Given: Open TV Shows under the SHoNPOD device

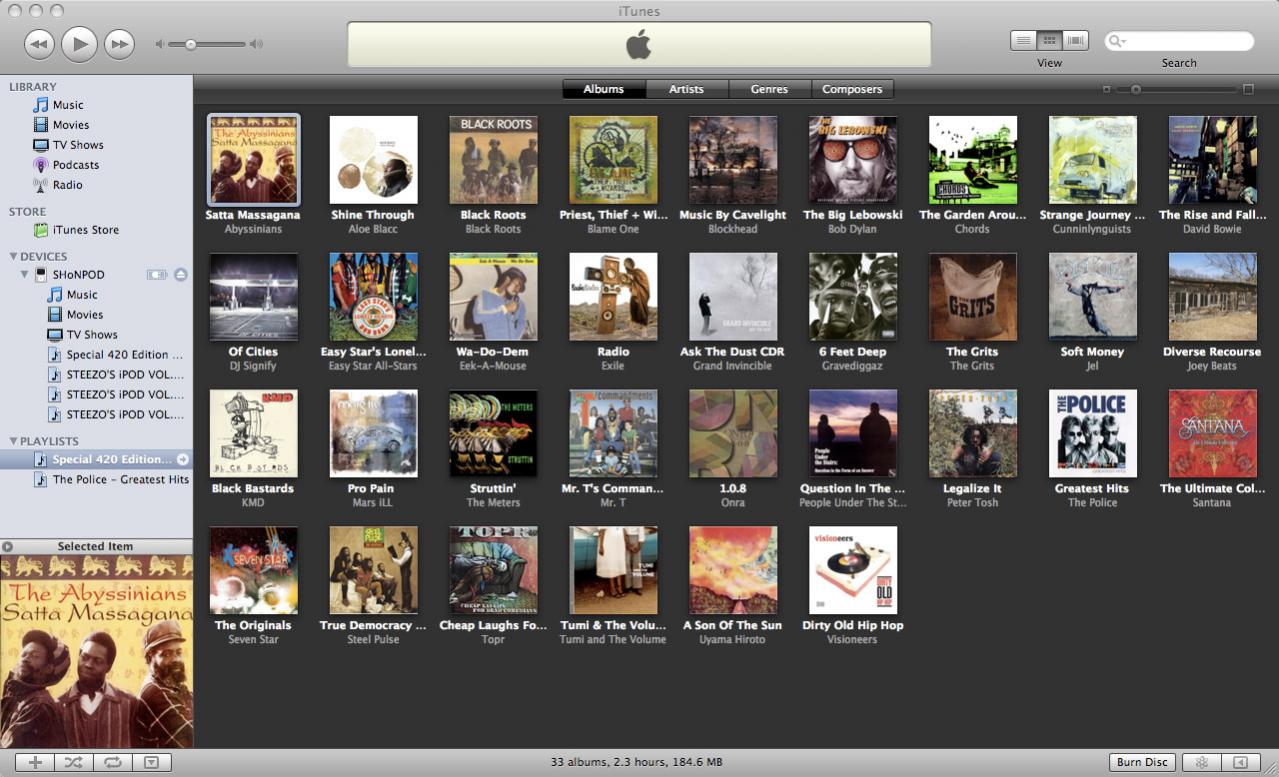Looking at the screenshot, I should click(92, 335).
